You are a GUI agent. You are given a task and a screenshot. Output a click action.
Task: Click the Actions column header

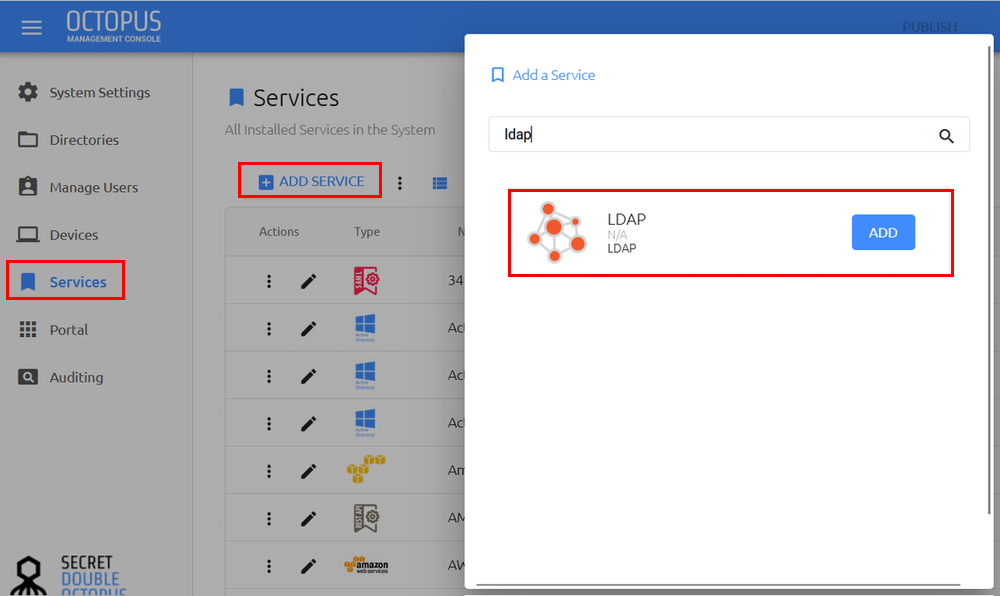[279, 231]
